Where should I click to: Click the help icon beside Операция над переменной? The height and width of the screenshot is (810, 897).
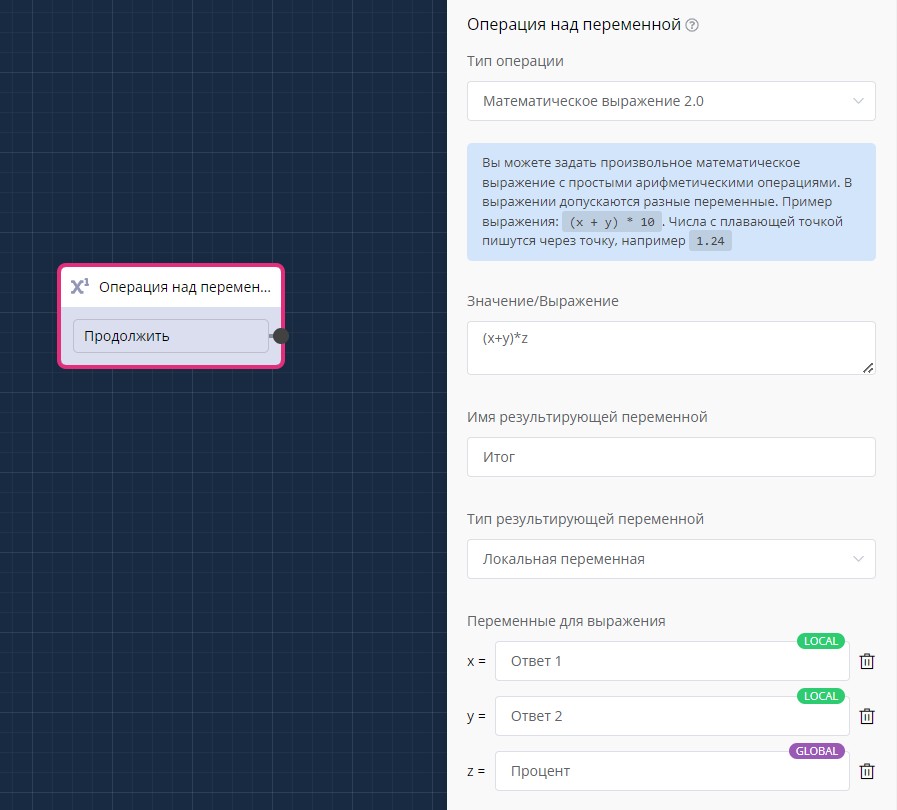[692, 25]
